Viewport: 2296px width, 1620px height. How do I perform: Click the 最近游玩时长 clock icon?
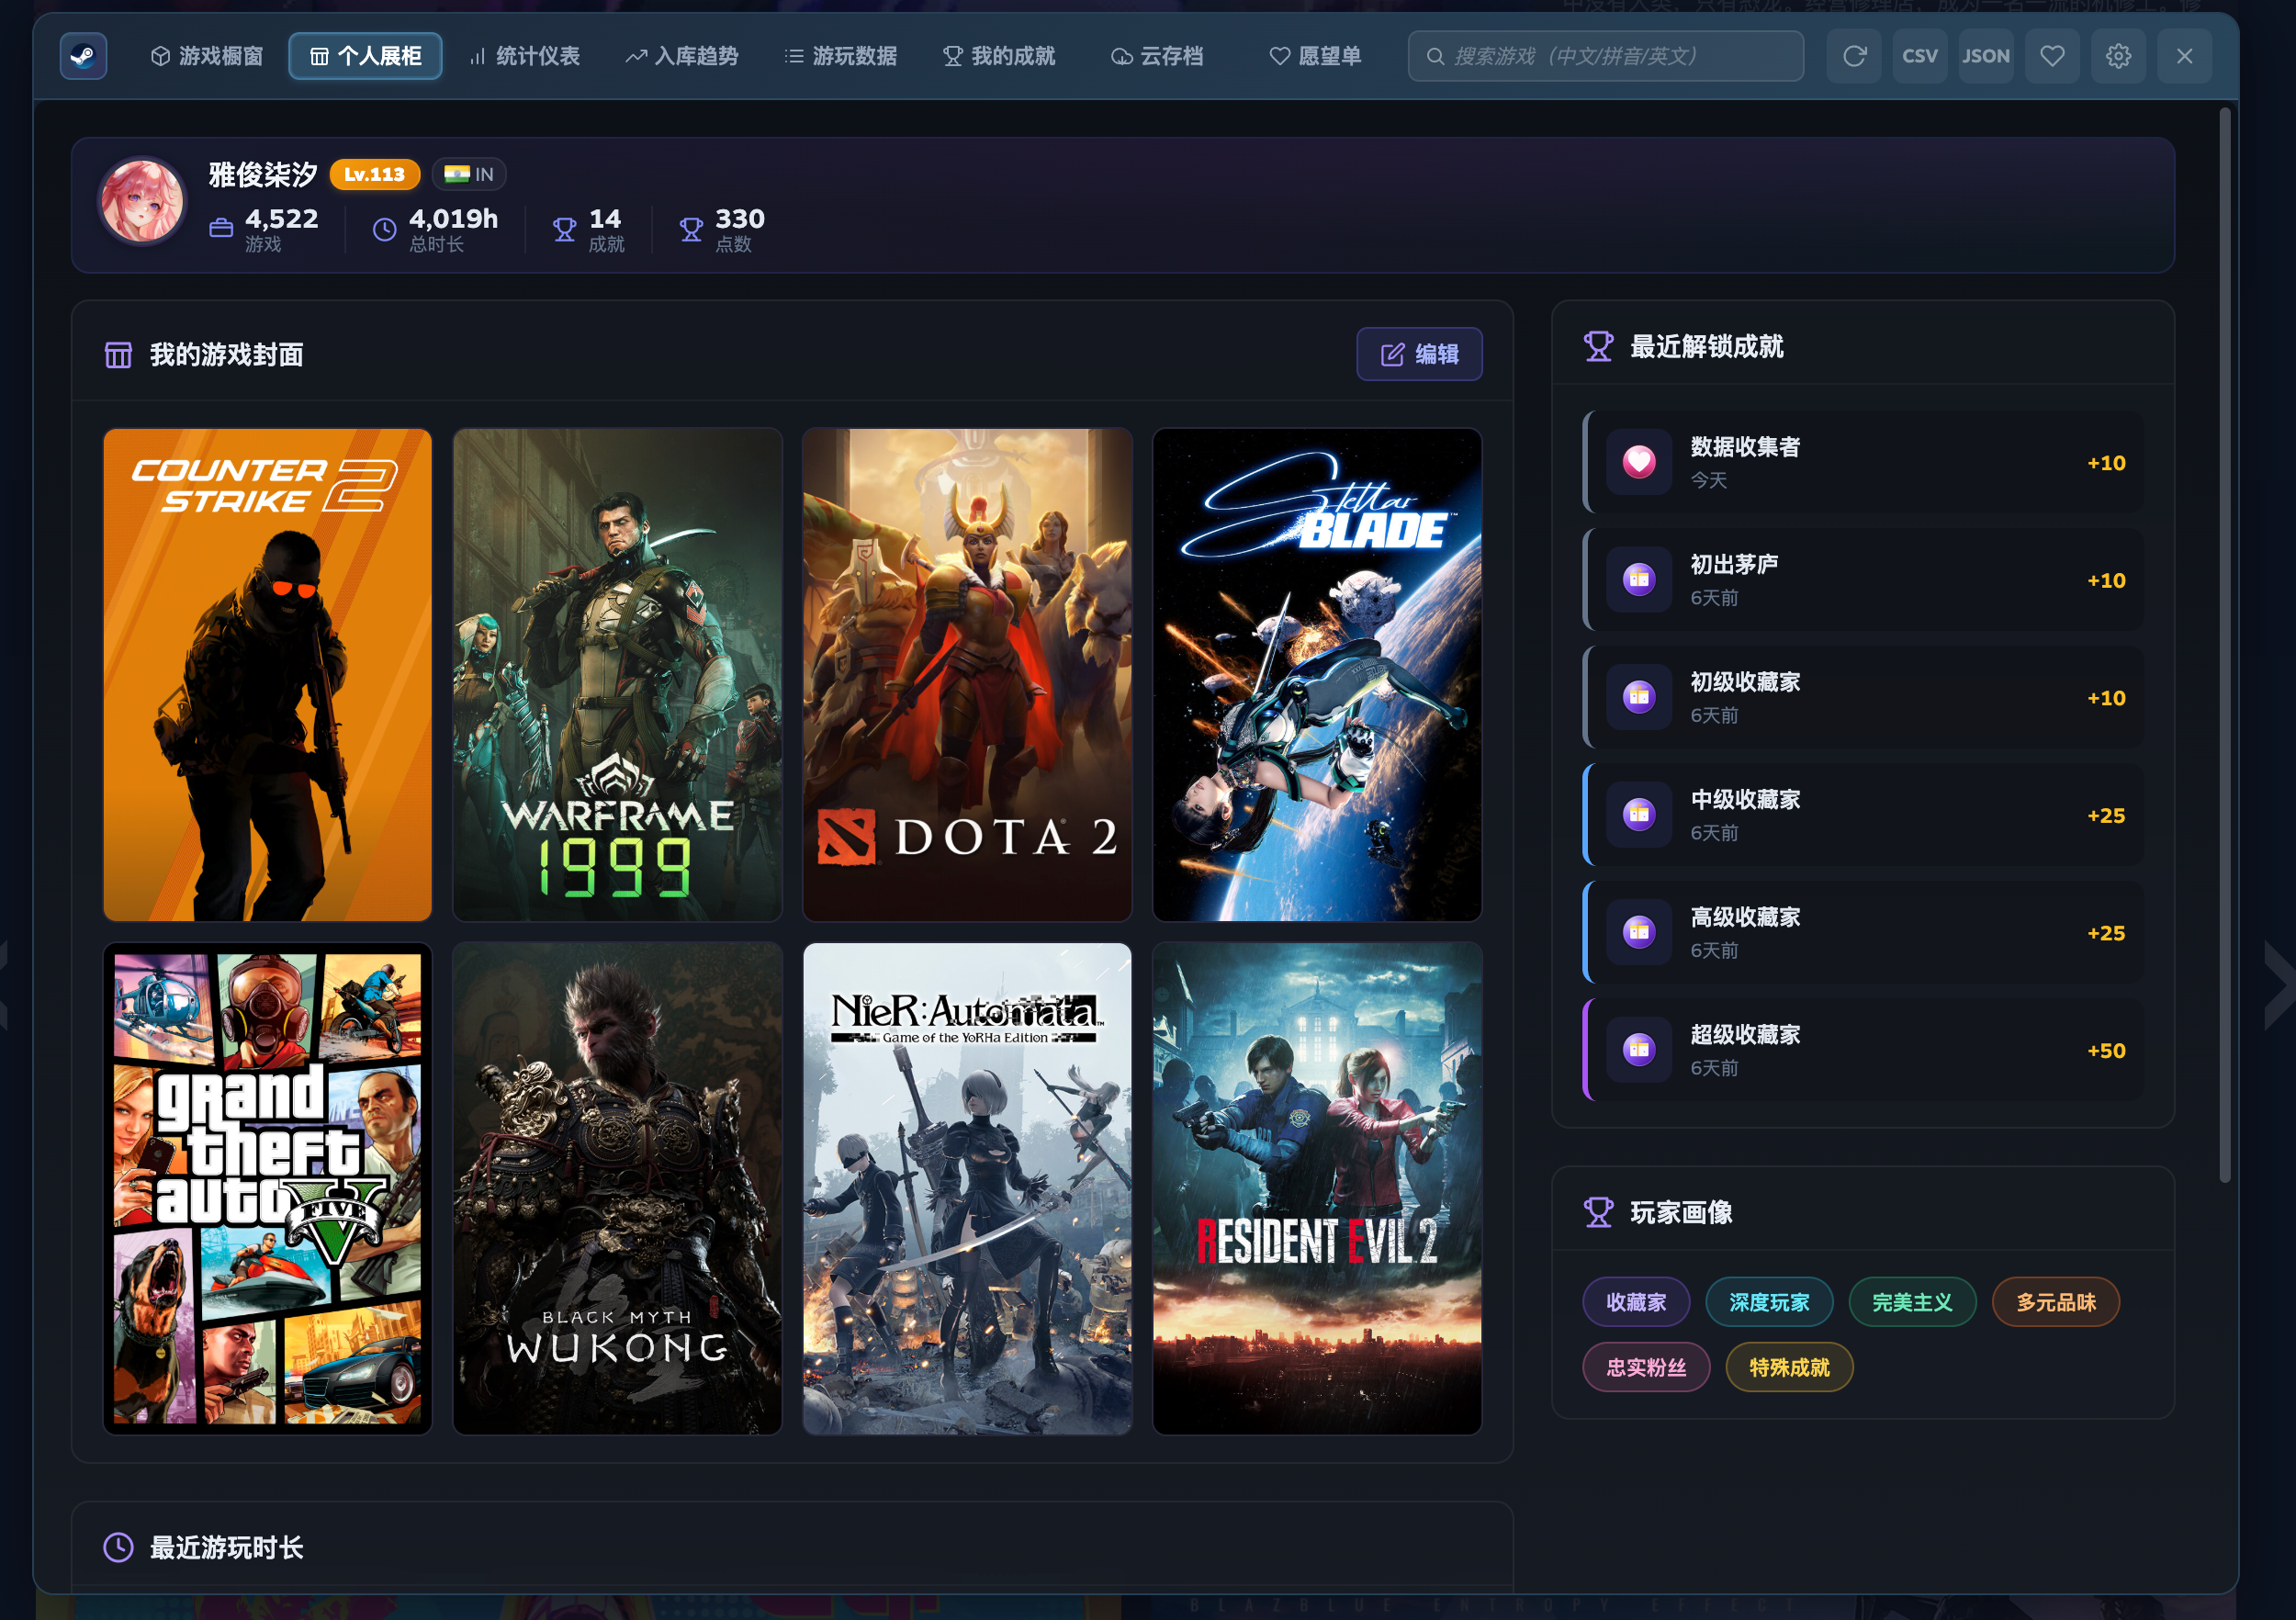[118, 1548]
